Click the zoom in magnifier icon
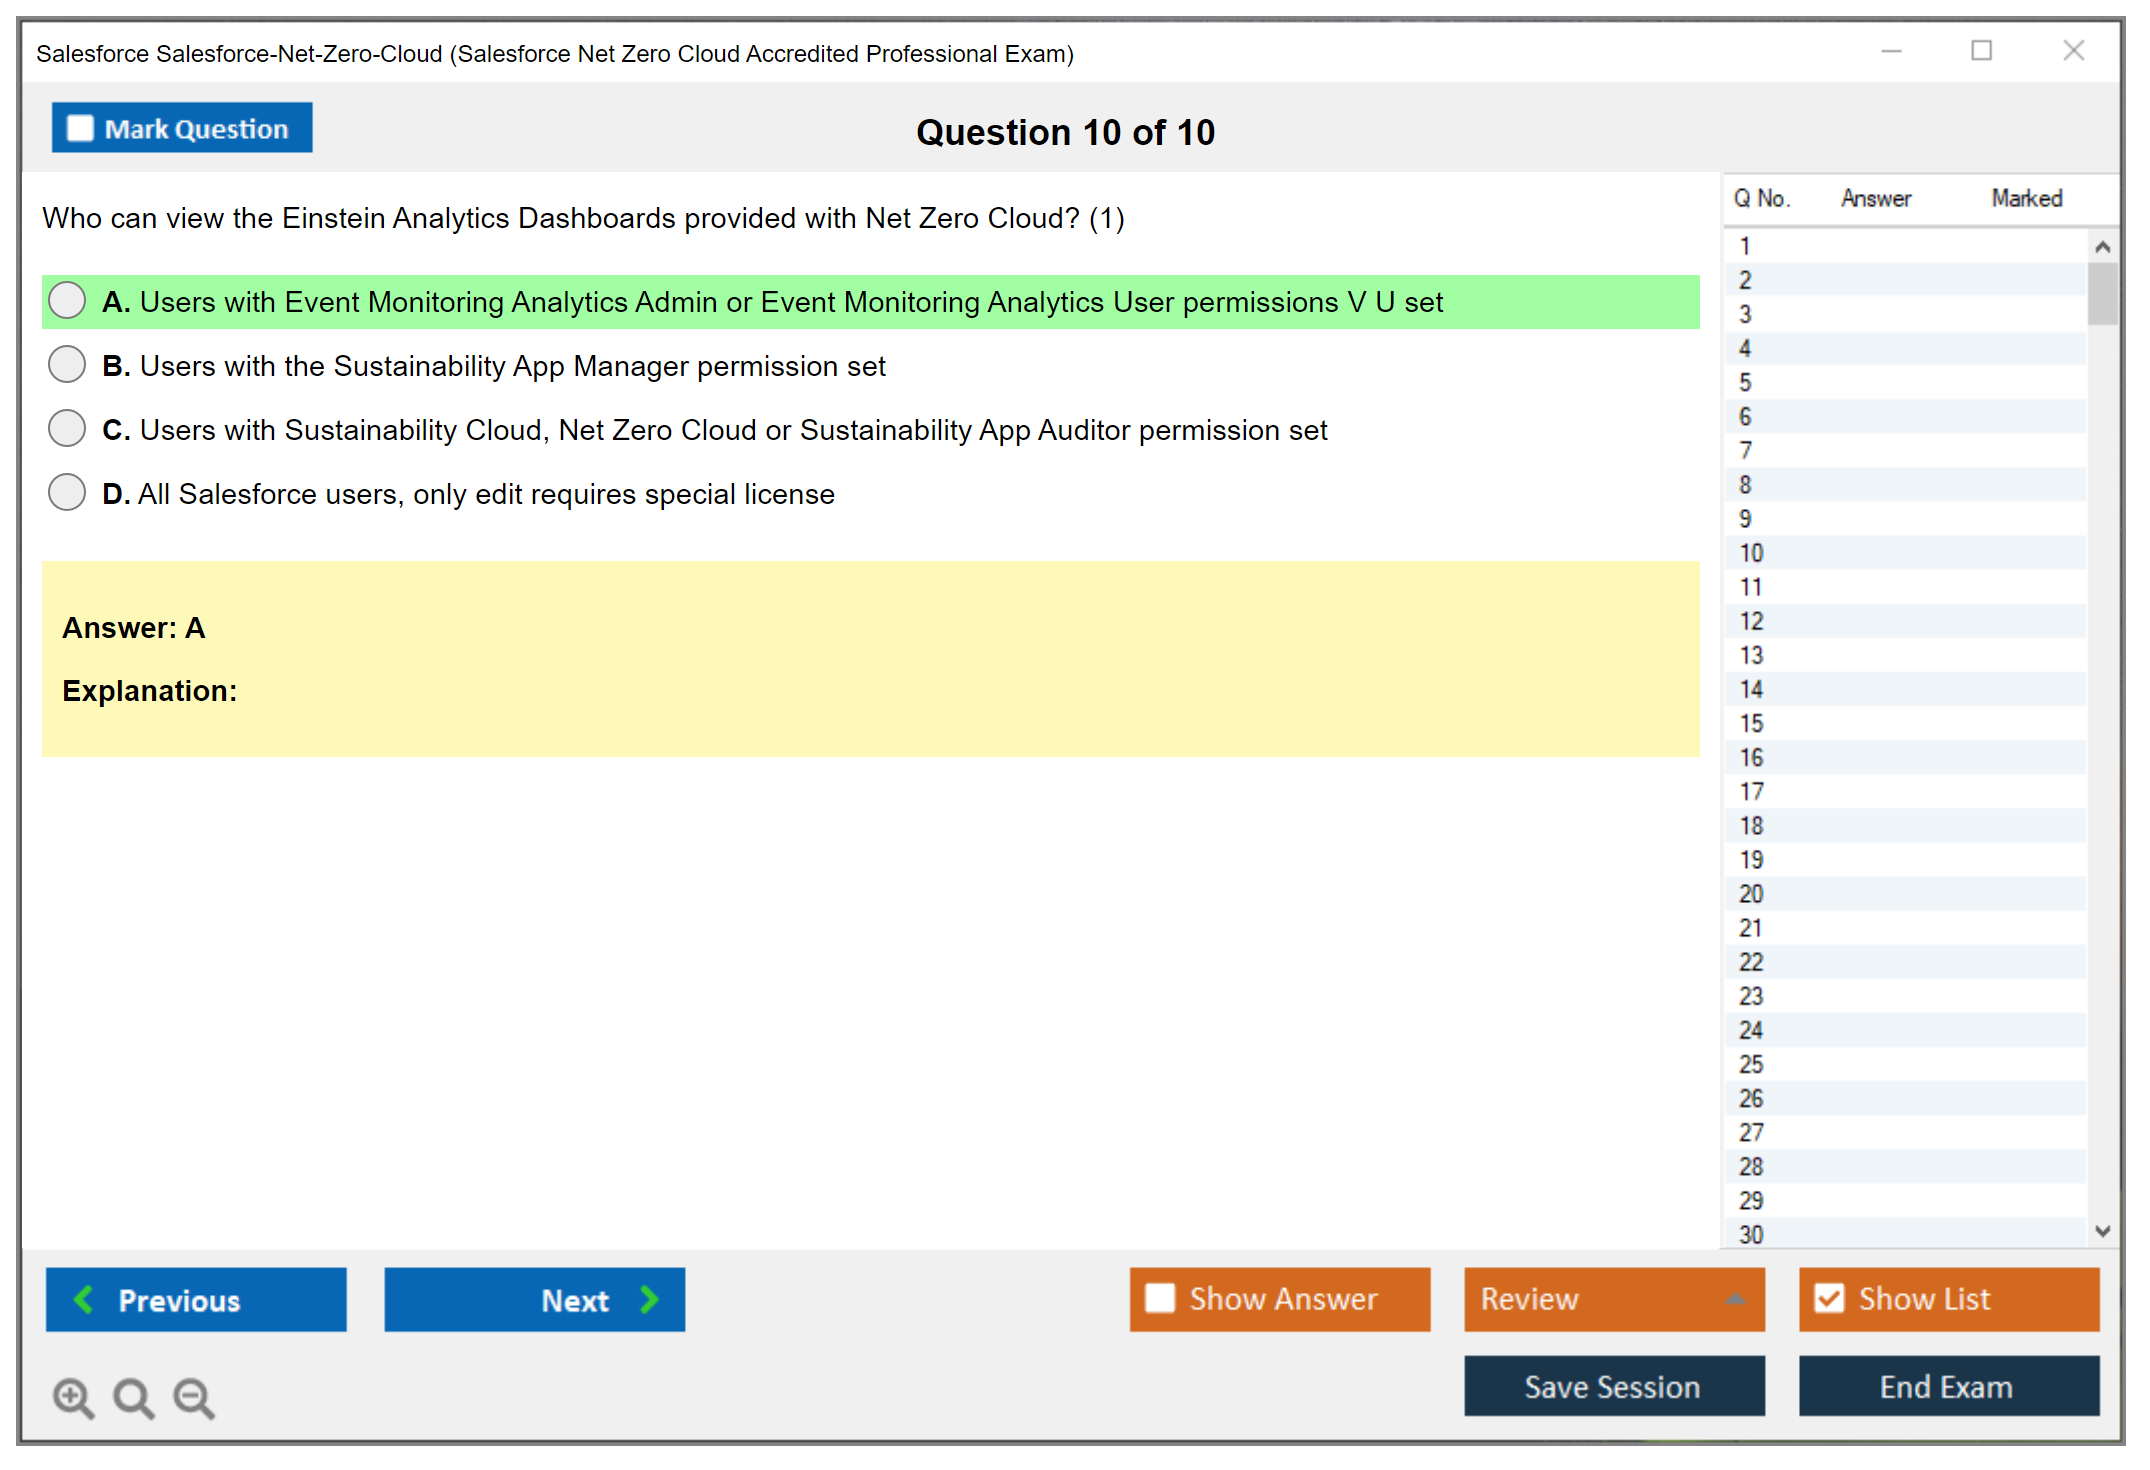 (72, 1397)
